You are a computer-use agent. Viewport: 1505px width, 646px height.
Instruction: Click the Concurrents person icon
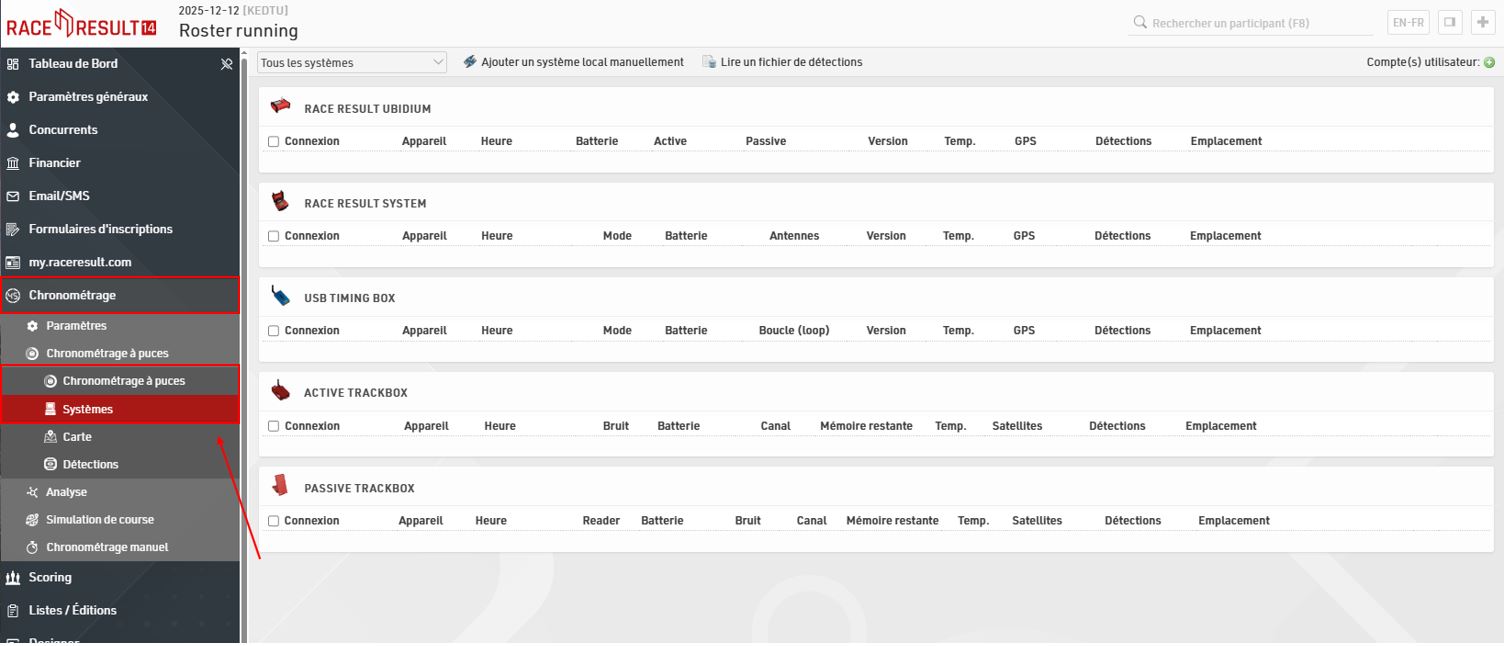(13, 130)
